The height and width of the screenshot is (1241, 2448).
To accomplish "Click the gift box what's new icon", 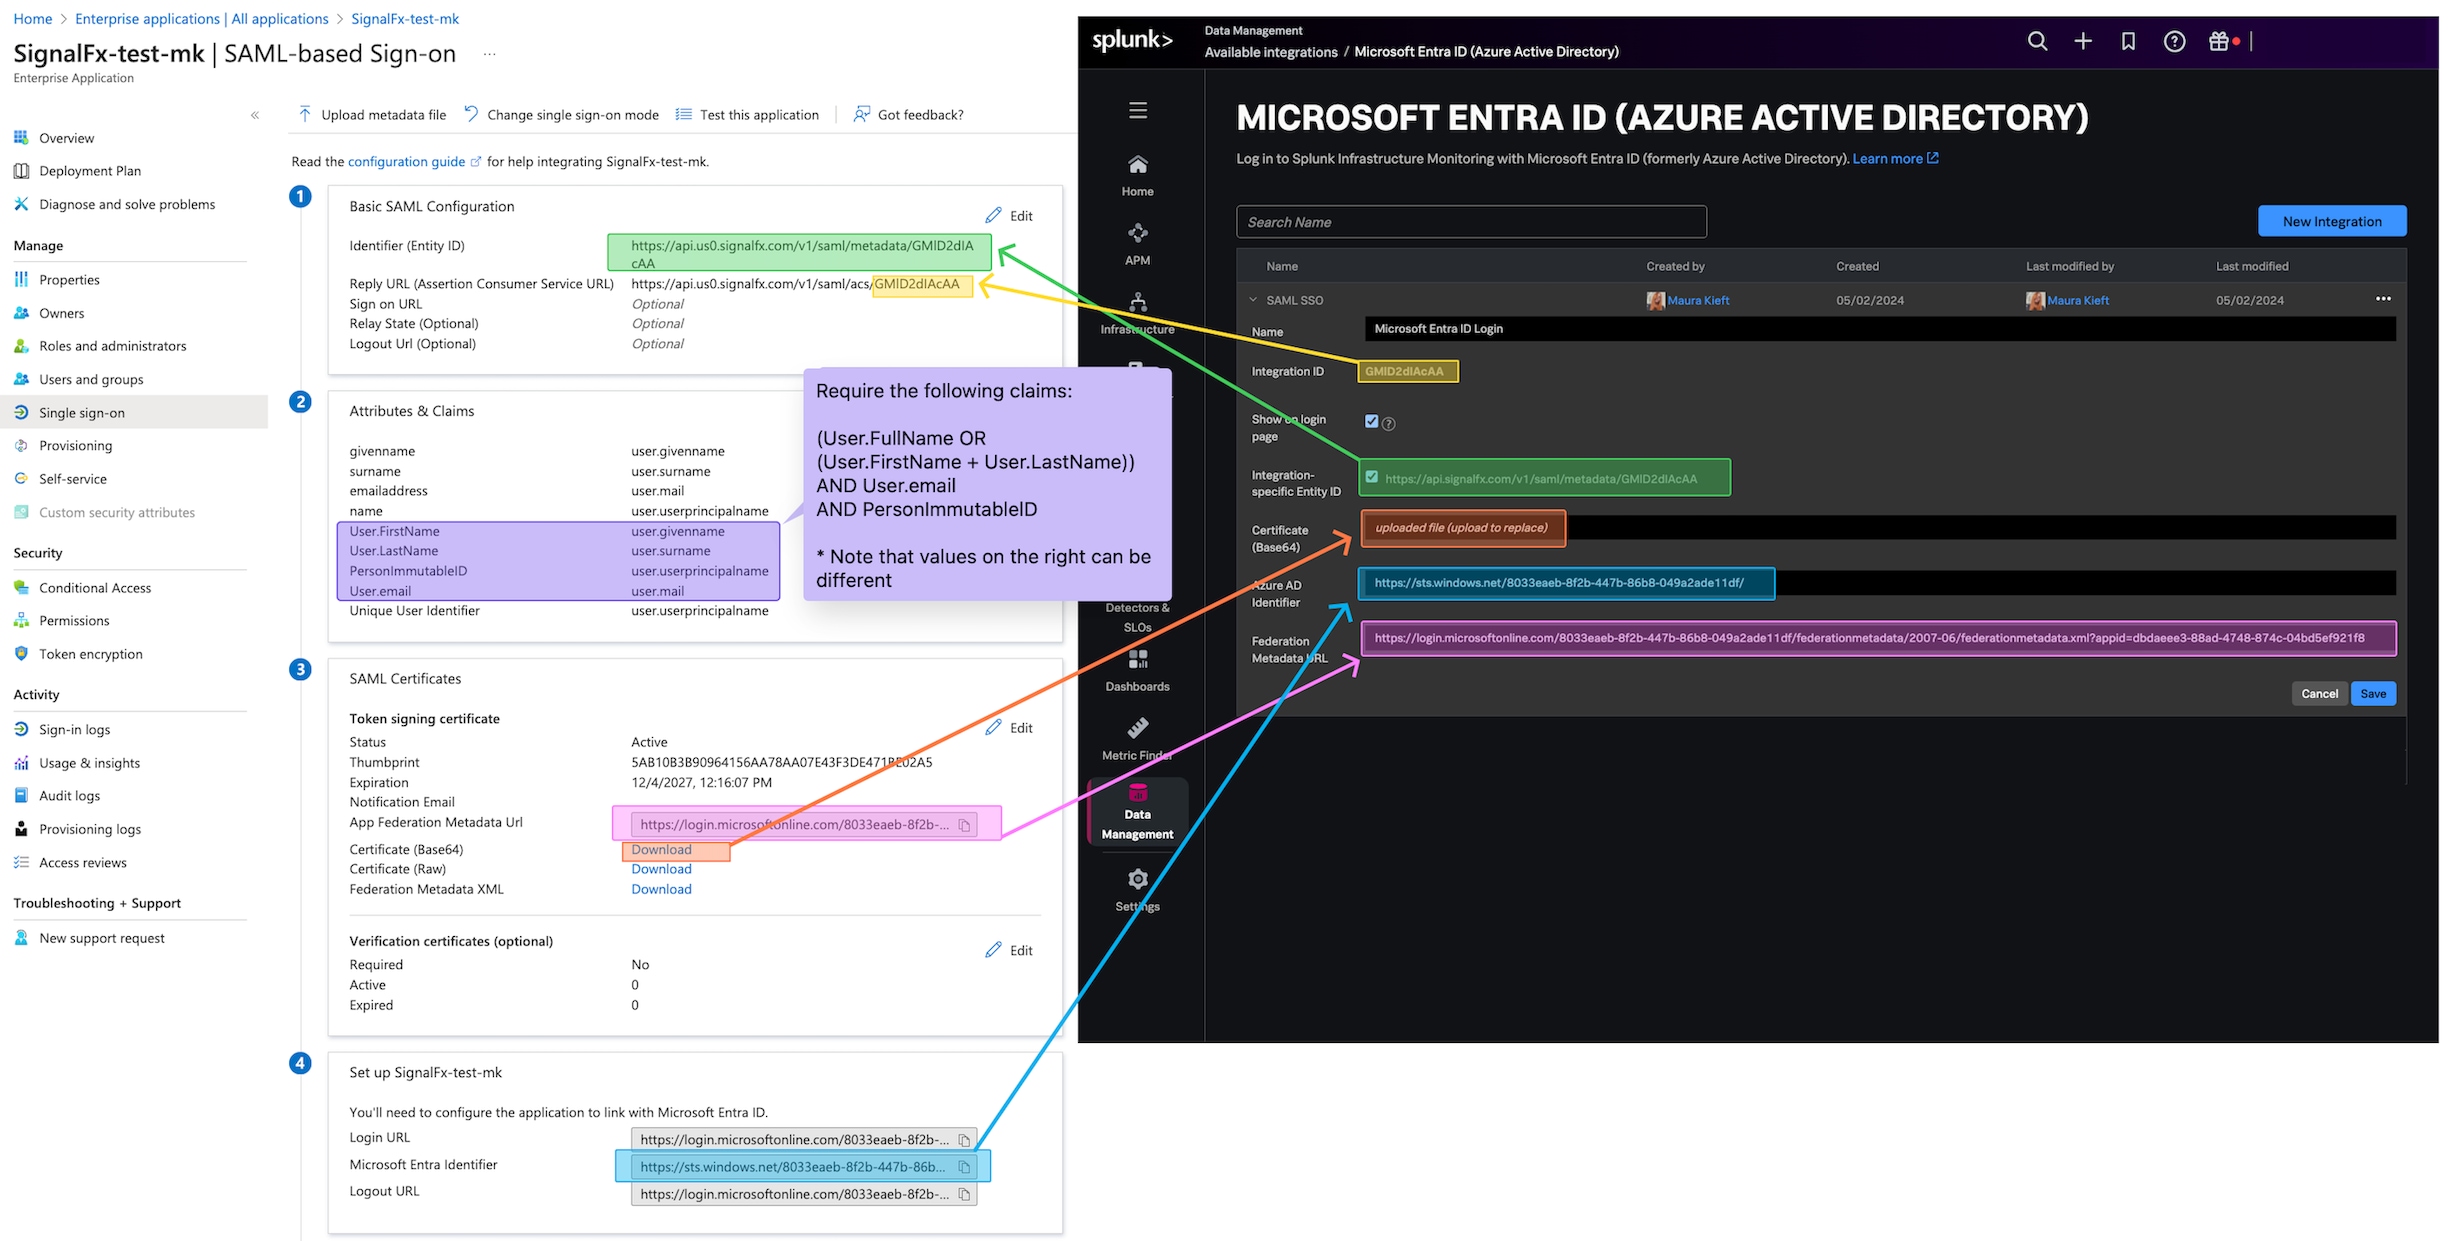I will pos(2220,41).
